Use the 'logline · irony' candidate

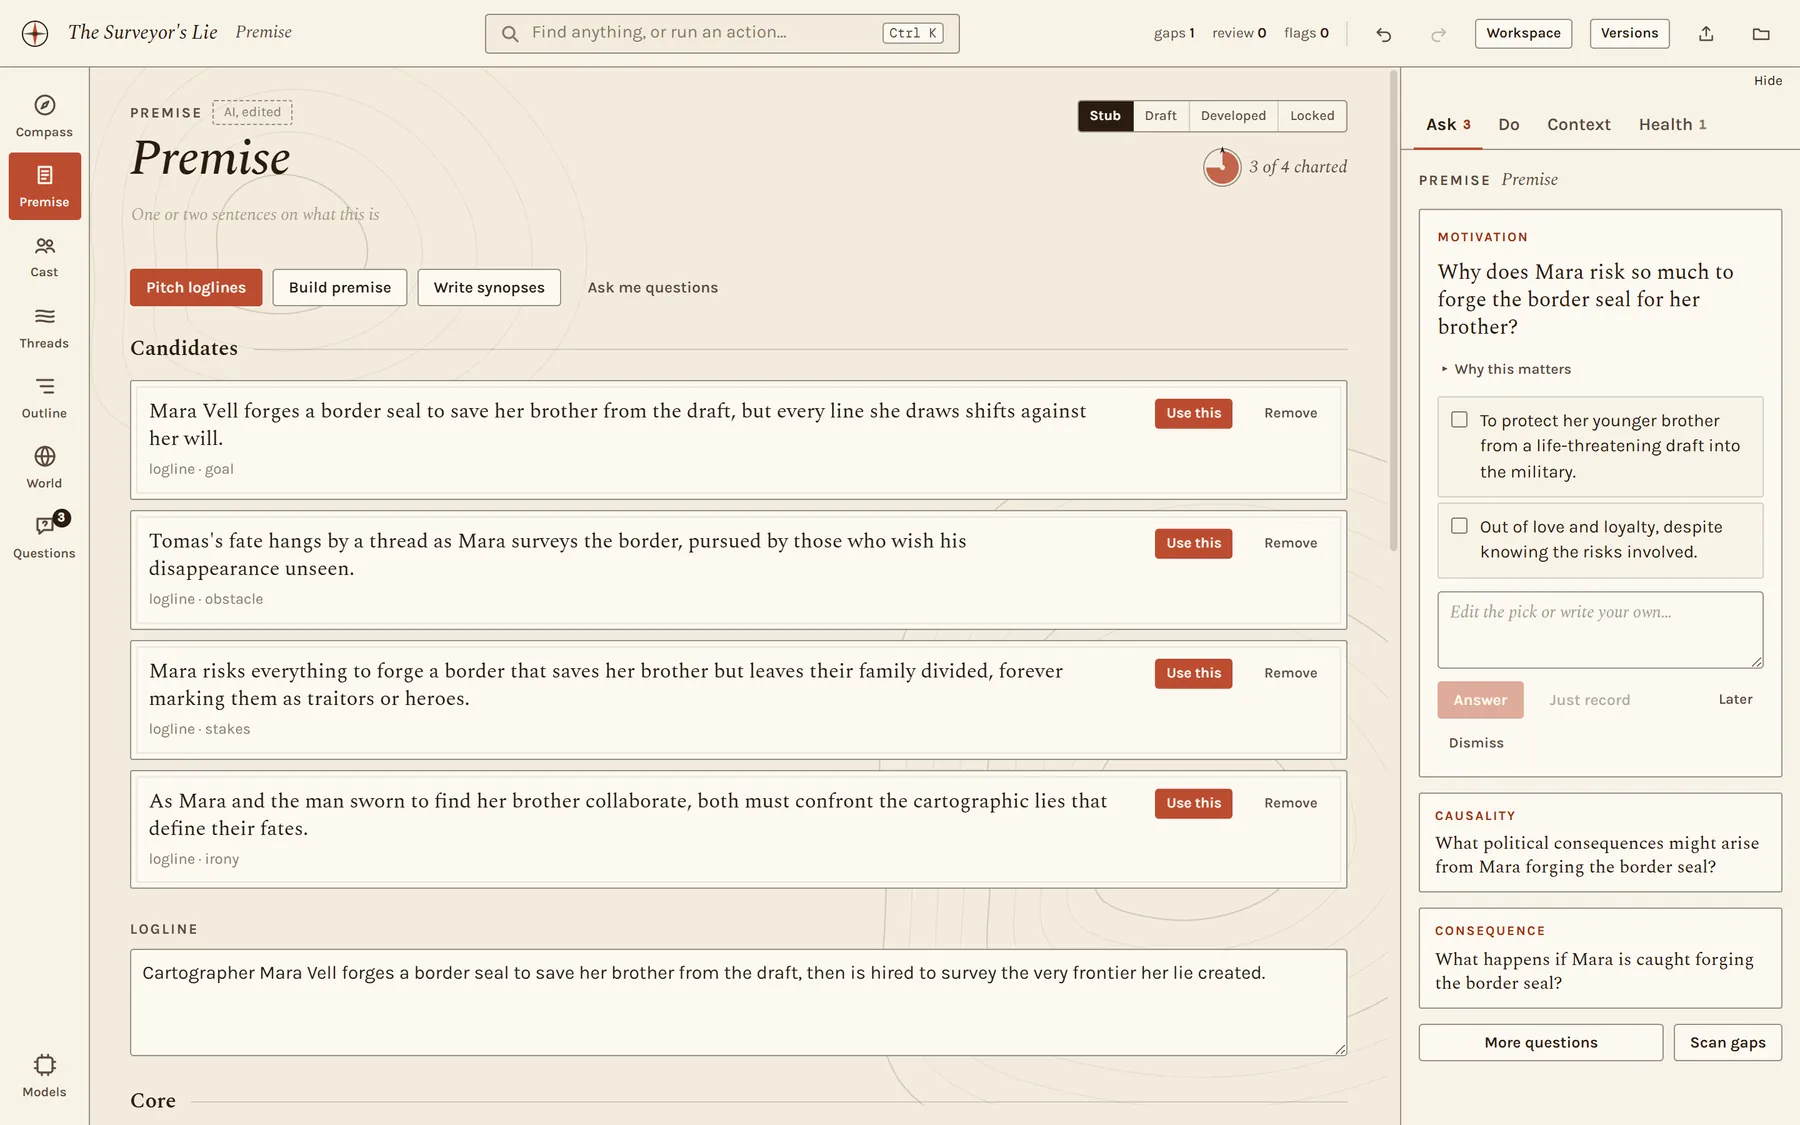(1193, 803)
